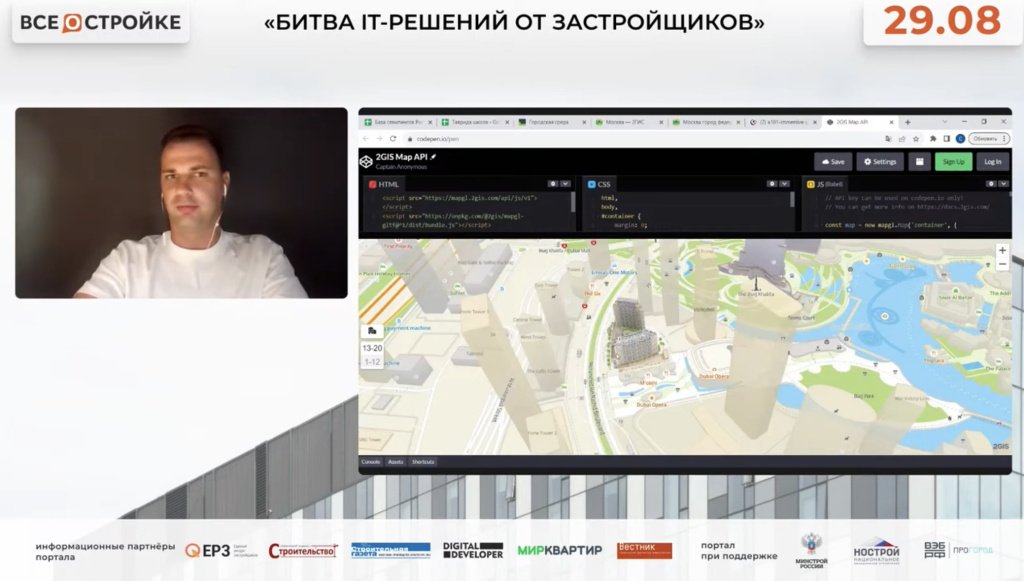Open the Shortcuts panel
This screenshot has width=1024, height=581.
423,462
